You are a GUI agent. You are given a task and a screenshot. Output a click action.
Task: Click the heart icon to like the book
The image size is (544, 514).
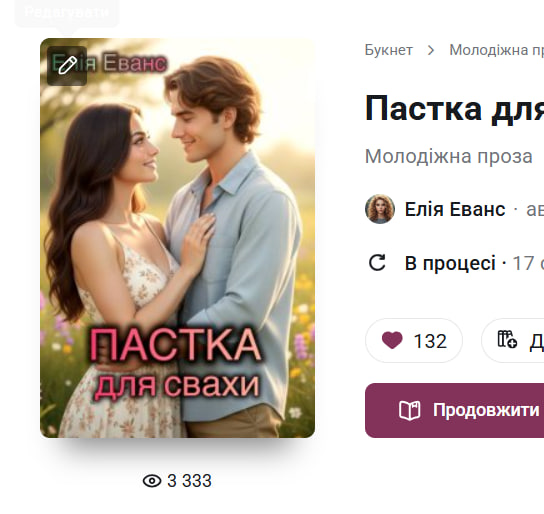[x=392, y=340]
